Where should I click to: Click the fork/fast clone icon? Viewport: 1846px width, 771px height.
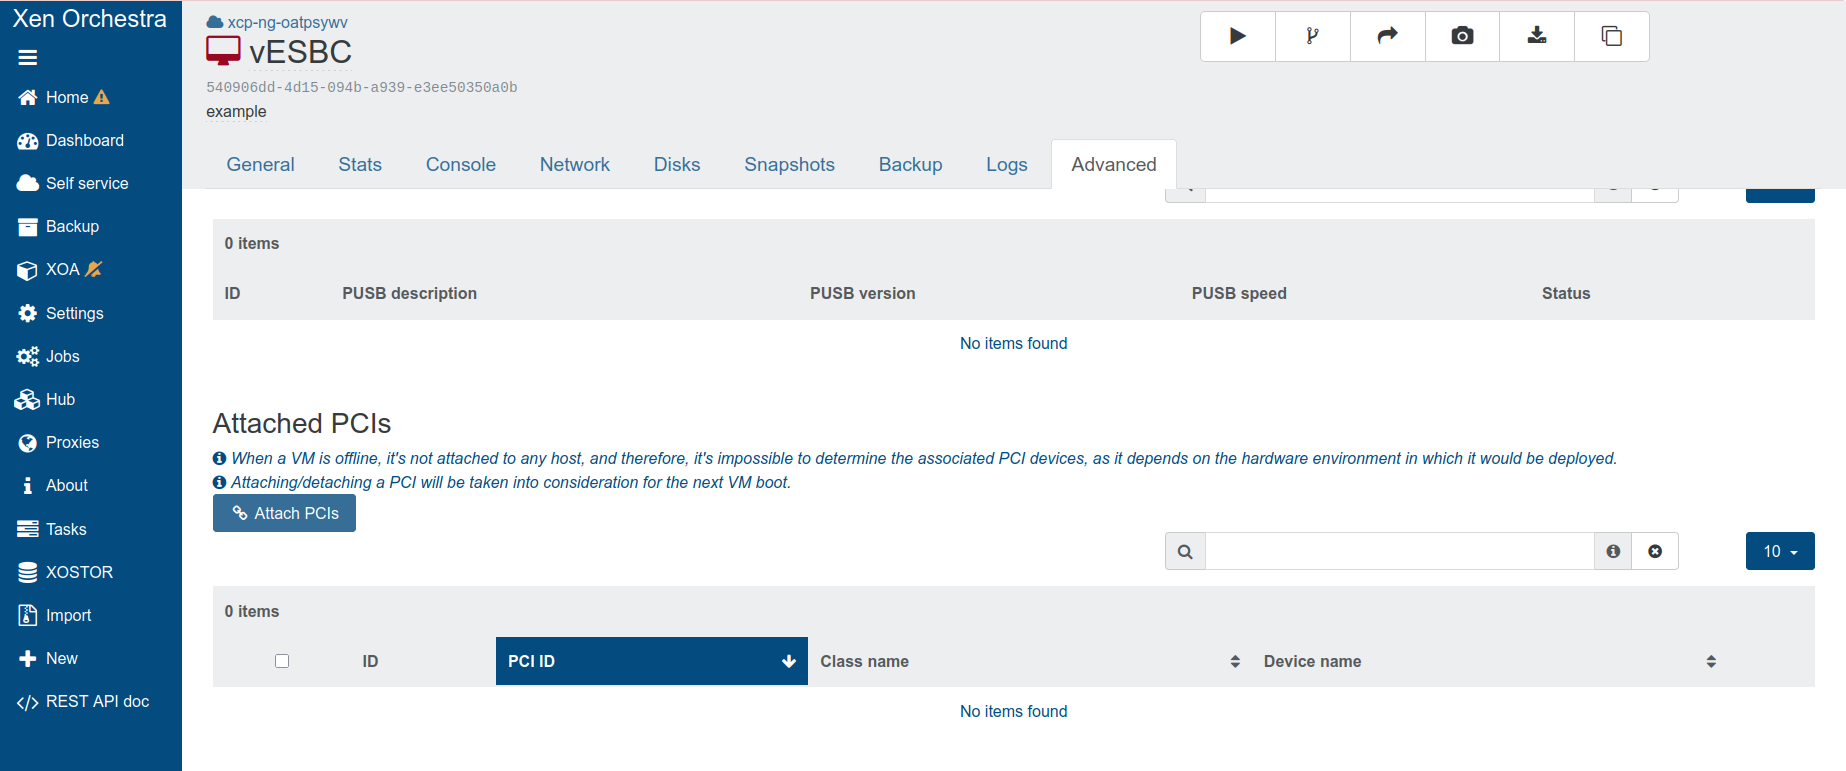1312,36
